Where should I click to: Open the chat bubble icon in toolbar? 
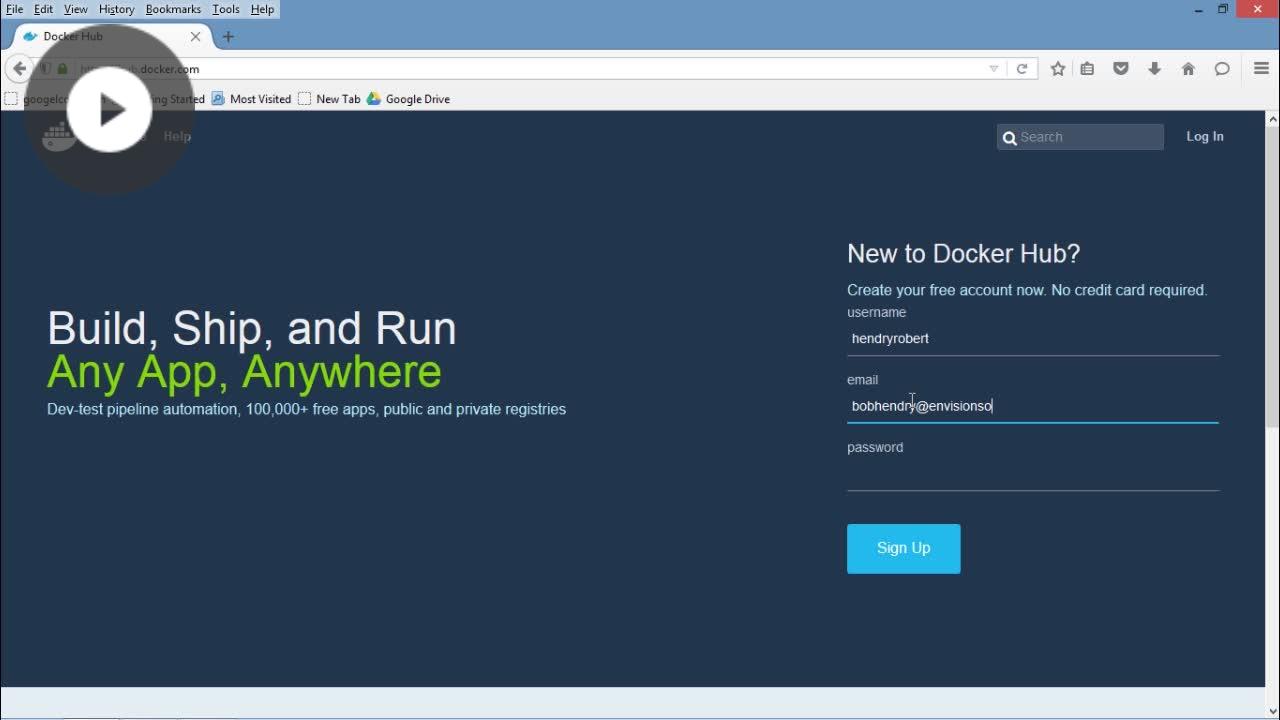coord(1222,69)
